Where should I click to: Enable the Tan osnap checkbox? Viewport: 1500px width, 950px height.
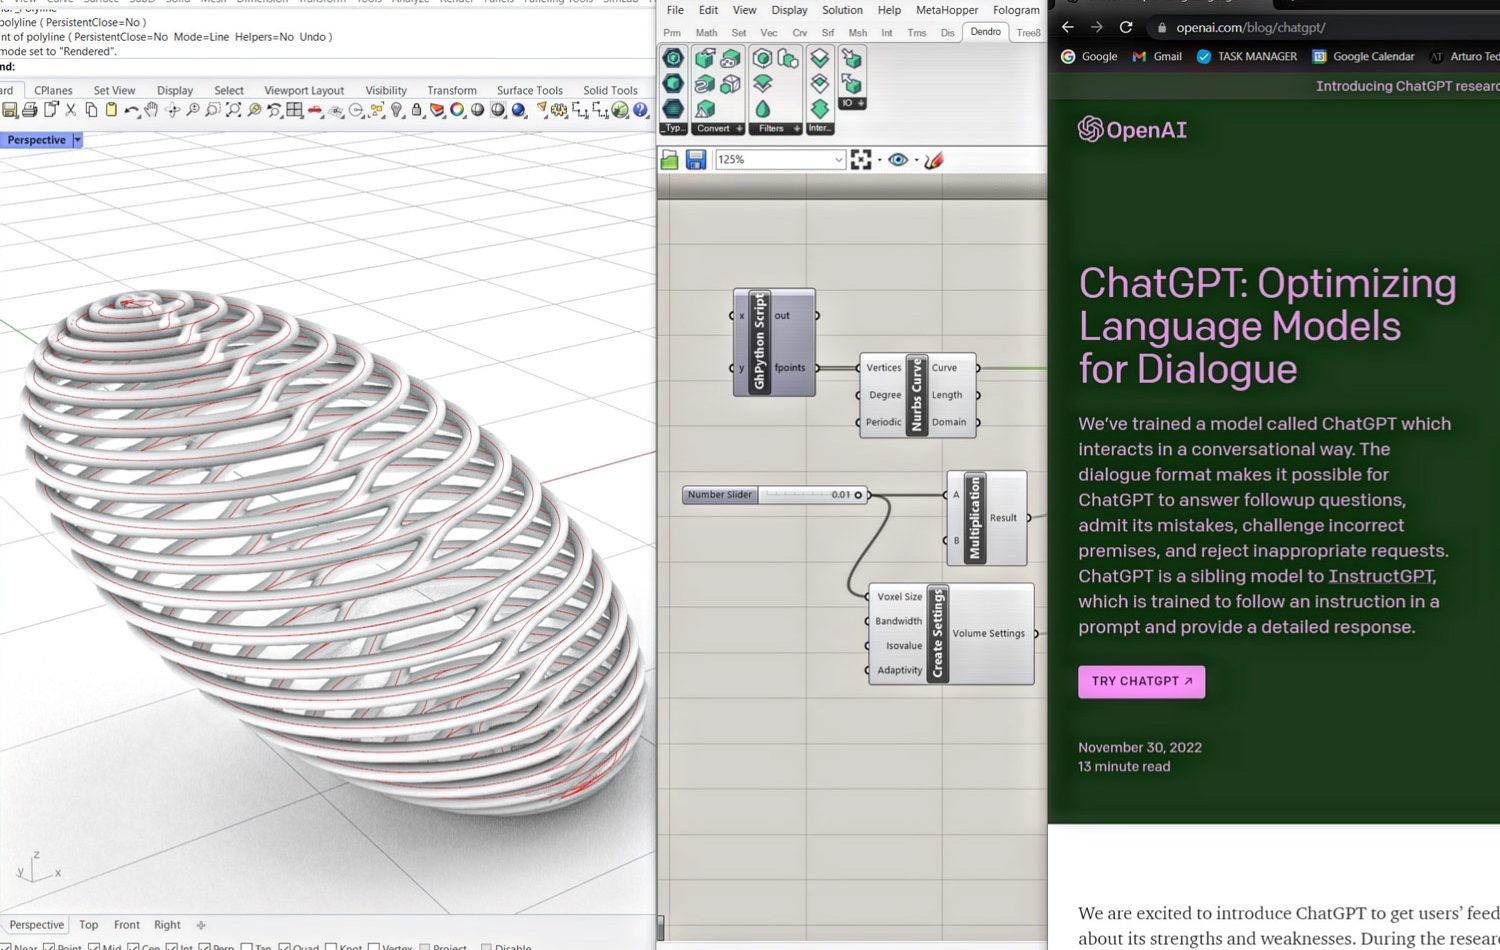click(247, 946)
